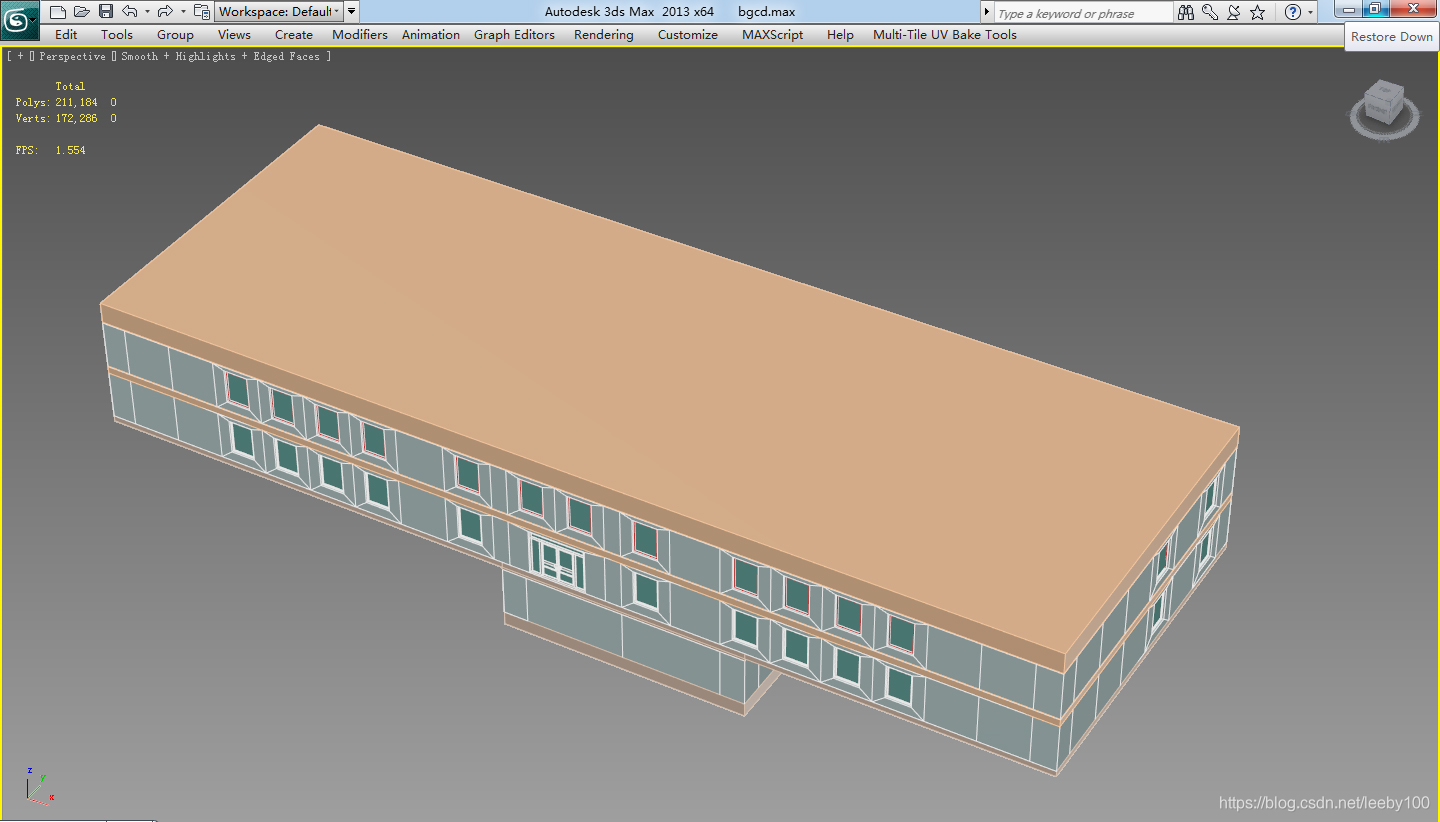Open the Workspace: Default dropdown
Image resolution: width=1440 pixels, height=822 pixels.
[279, 12]
